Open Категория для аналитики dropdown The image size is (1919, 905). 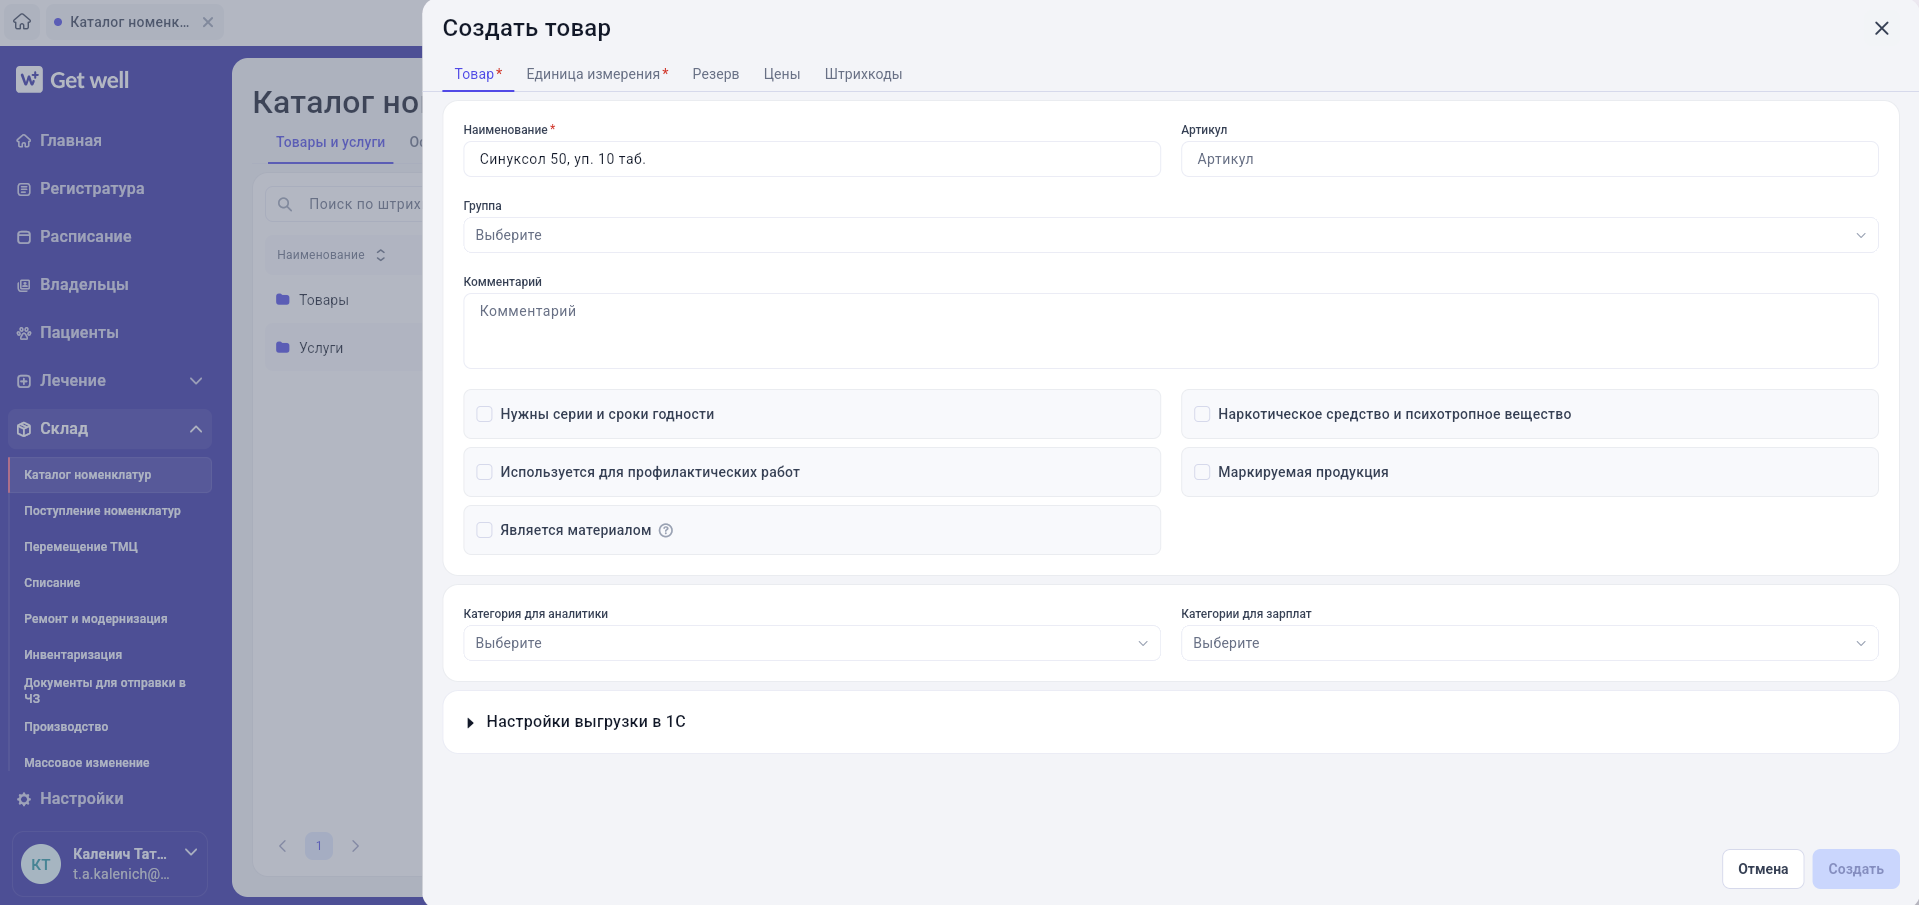click(812, 643)
